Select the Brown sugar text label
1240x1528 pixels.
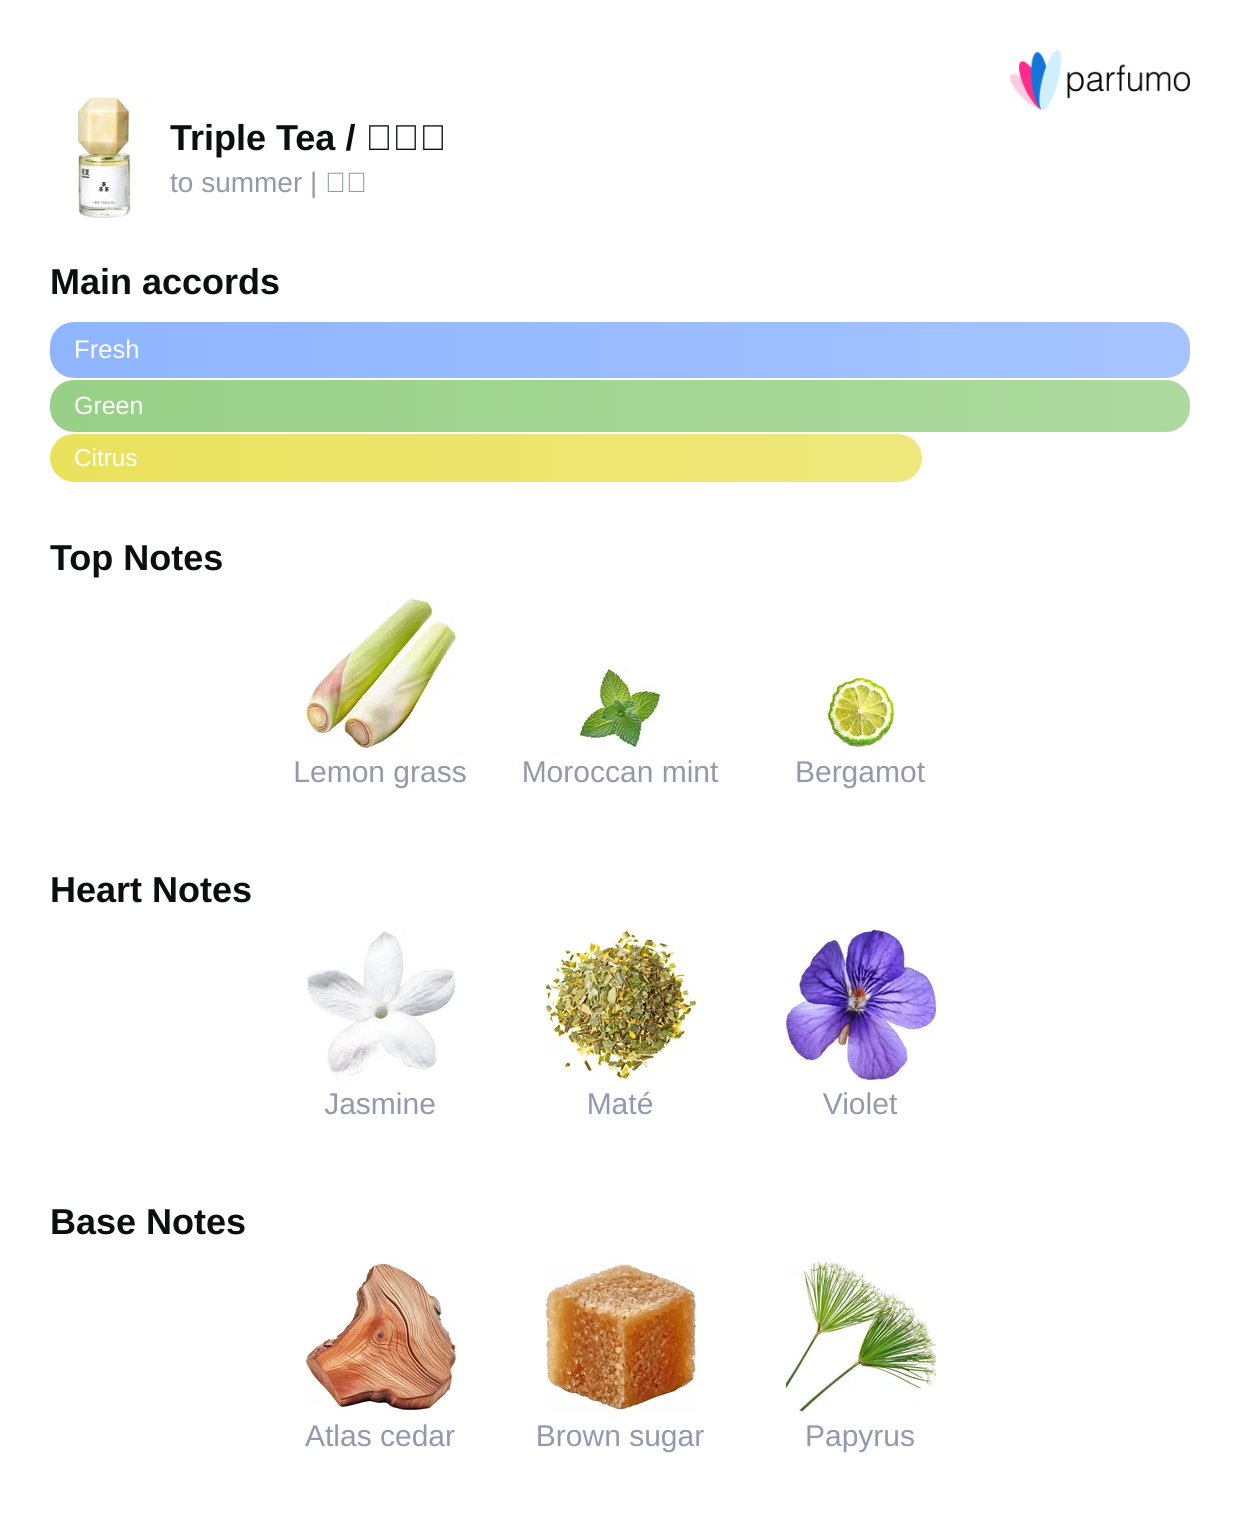[x=620, y=1436]
